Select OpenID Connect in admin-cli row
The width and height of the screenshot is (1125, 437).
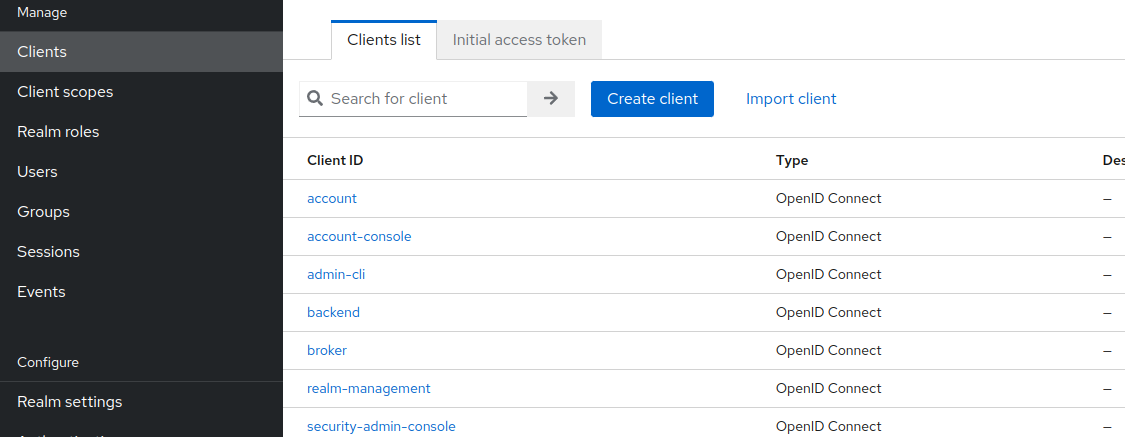(x=828, y=275)
